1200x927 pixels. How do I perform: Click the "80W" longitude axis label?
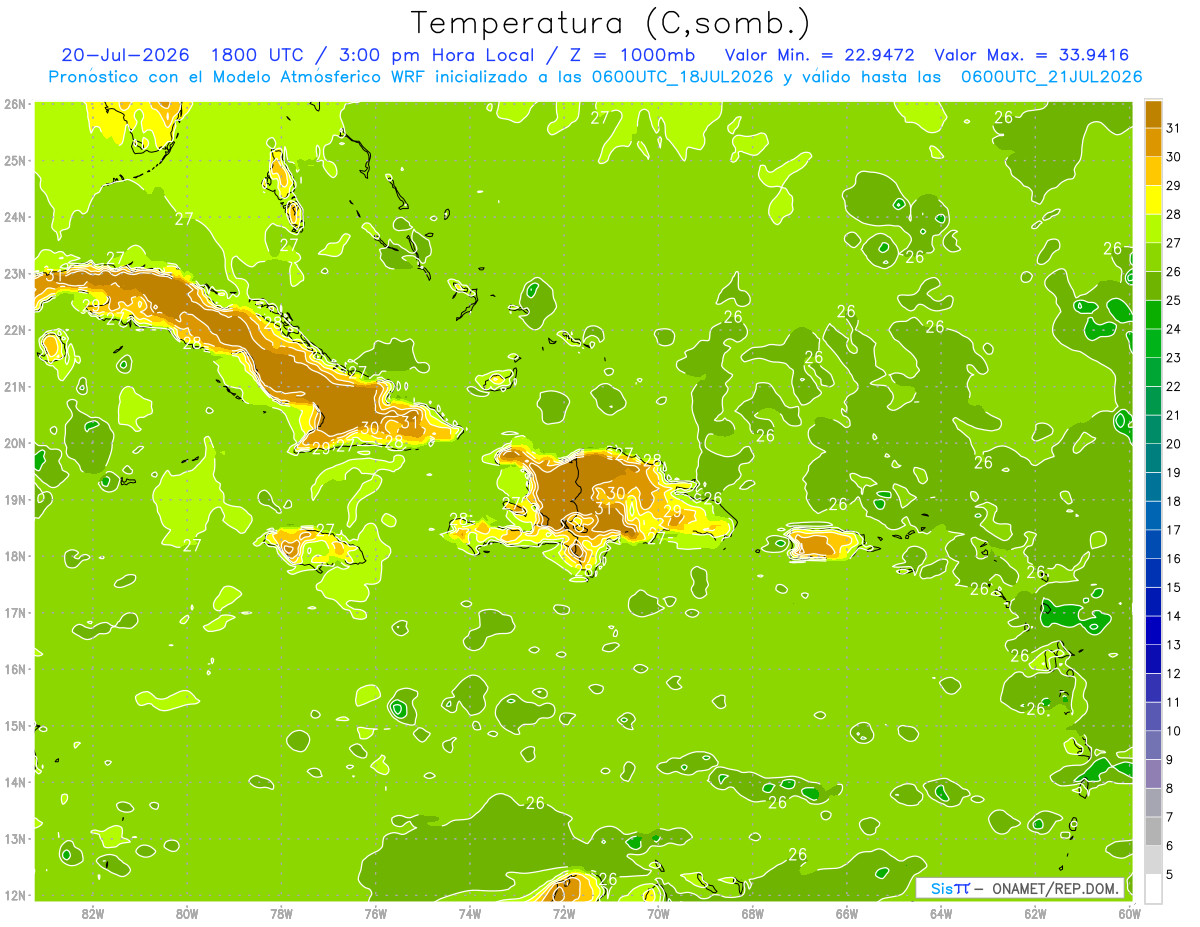click(x=187, y=913)
